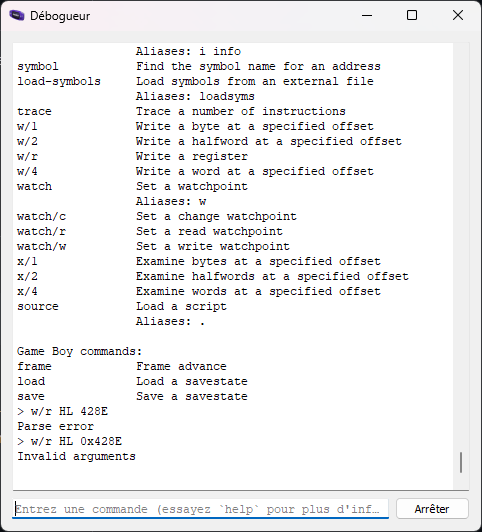
Task: Maximize the Débogueur window
Action: (x=412, y=15)
